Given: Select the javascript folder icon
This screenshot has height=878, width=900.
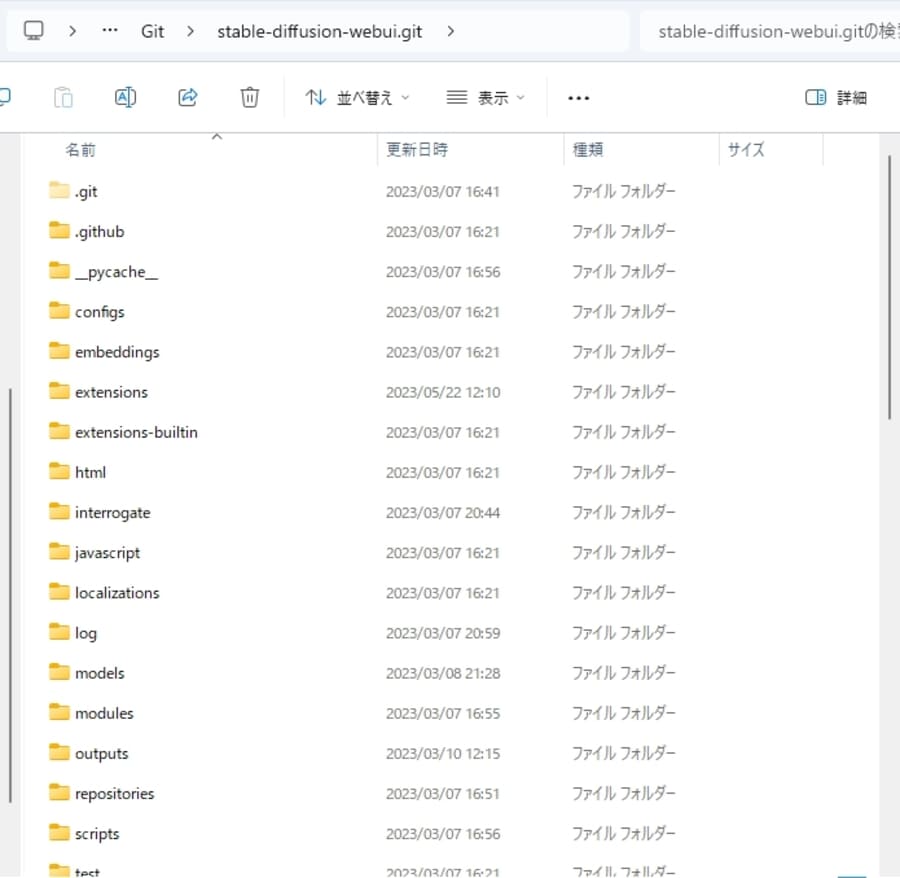Looking at the screenshot, I should [x=59, y=551].
